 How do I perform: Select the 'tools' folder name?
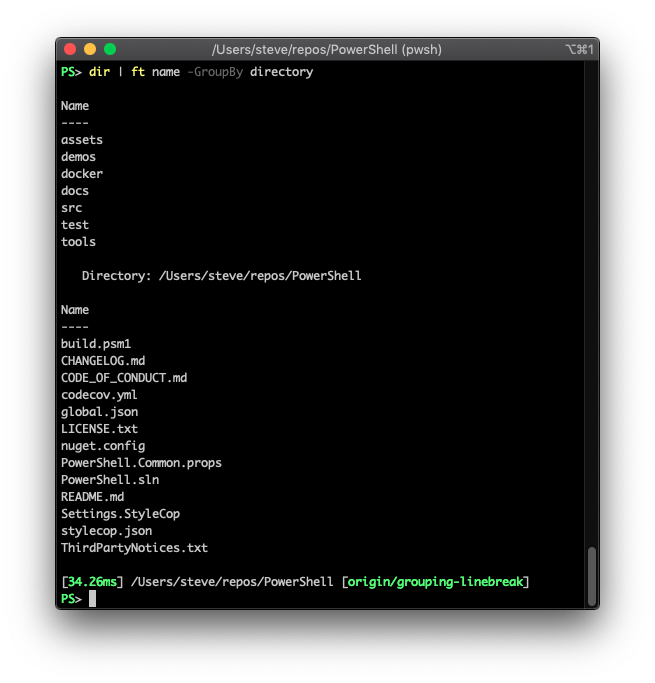pos(78,242)
